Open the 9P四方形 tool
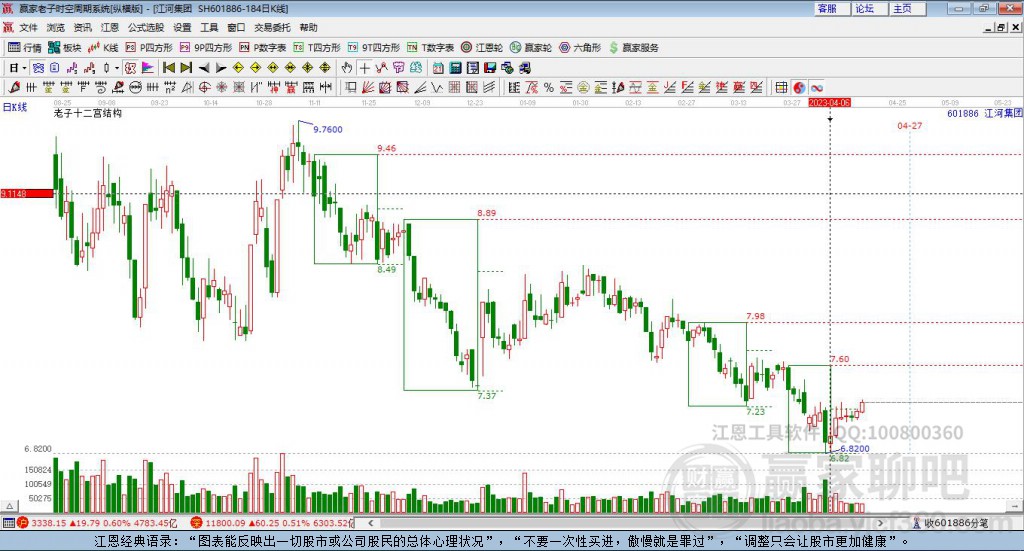Screen dimensions: 1024x551 point(206,48)
